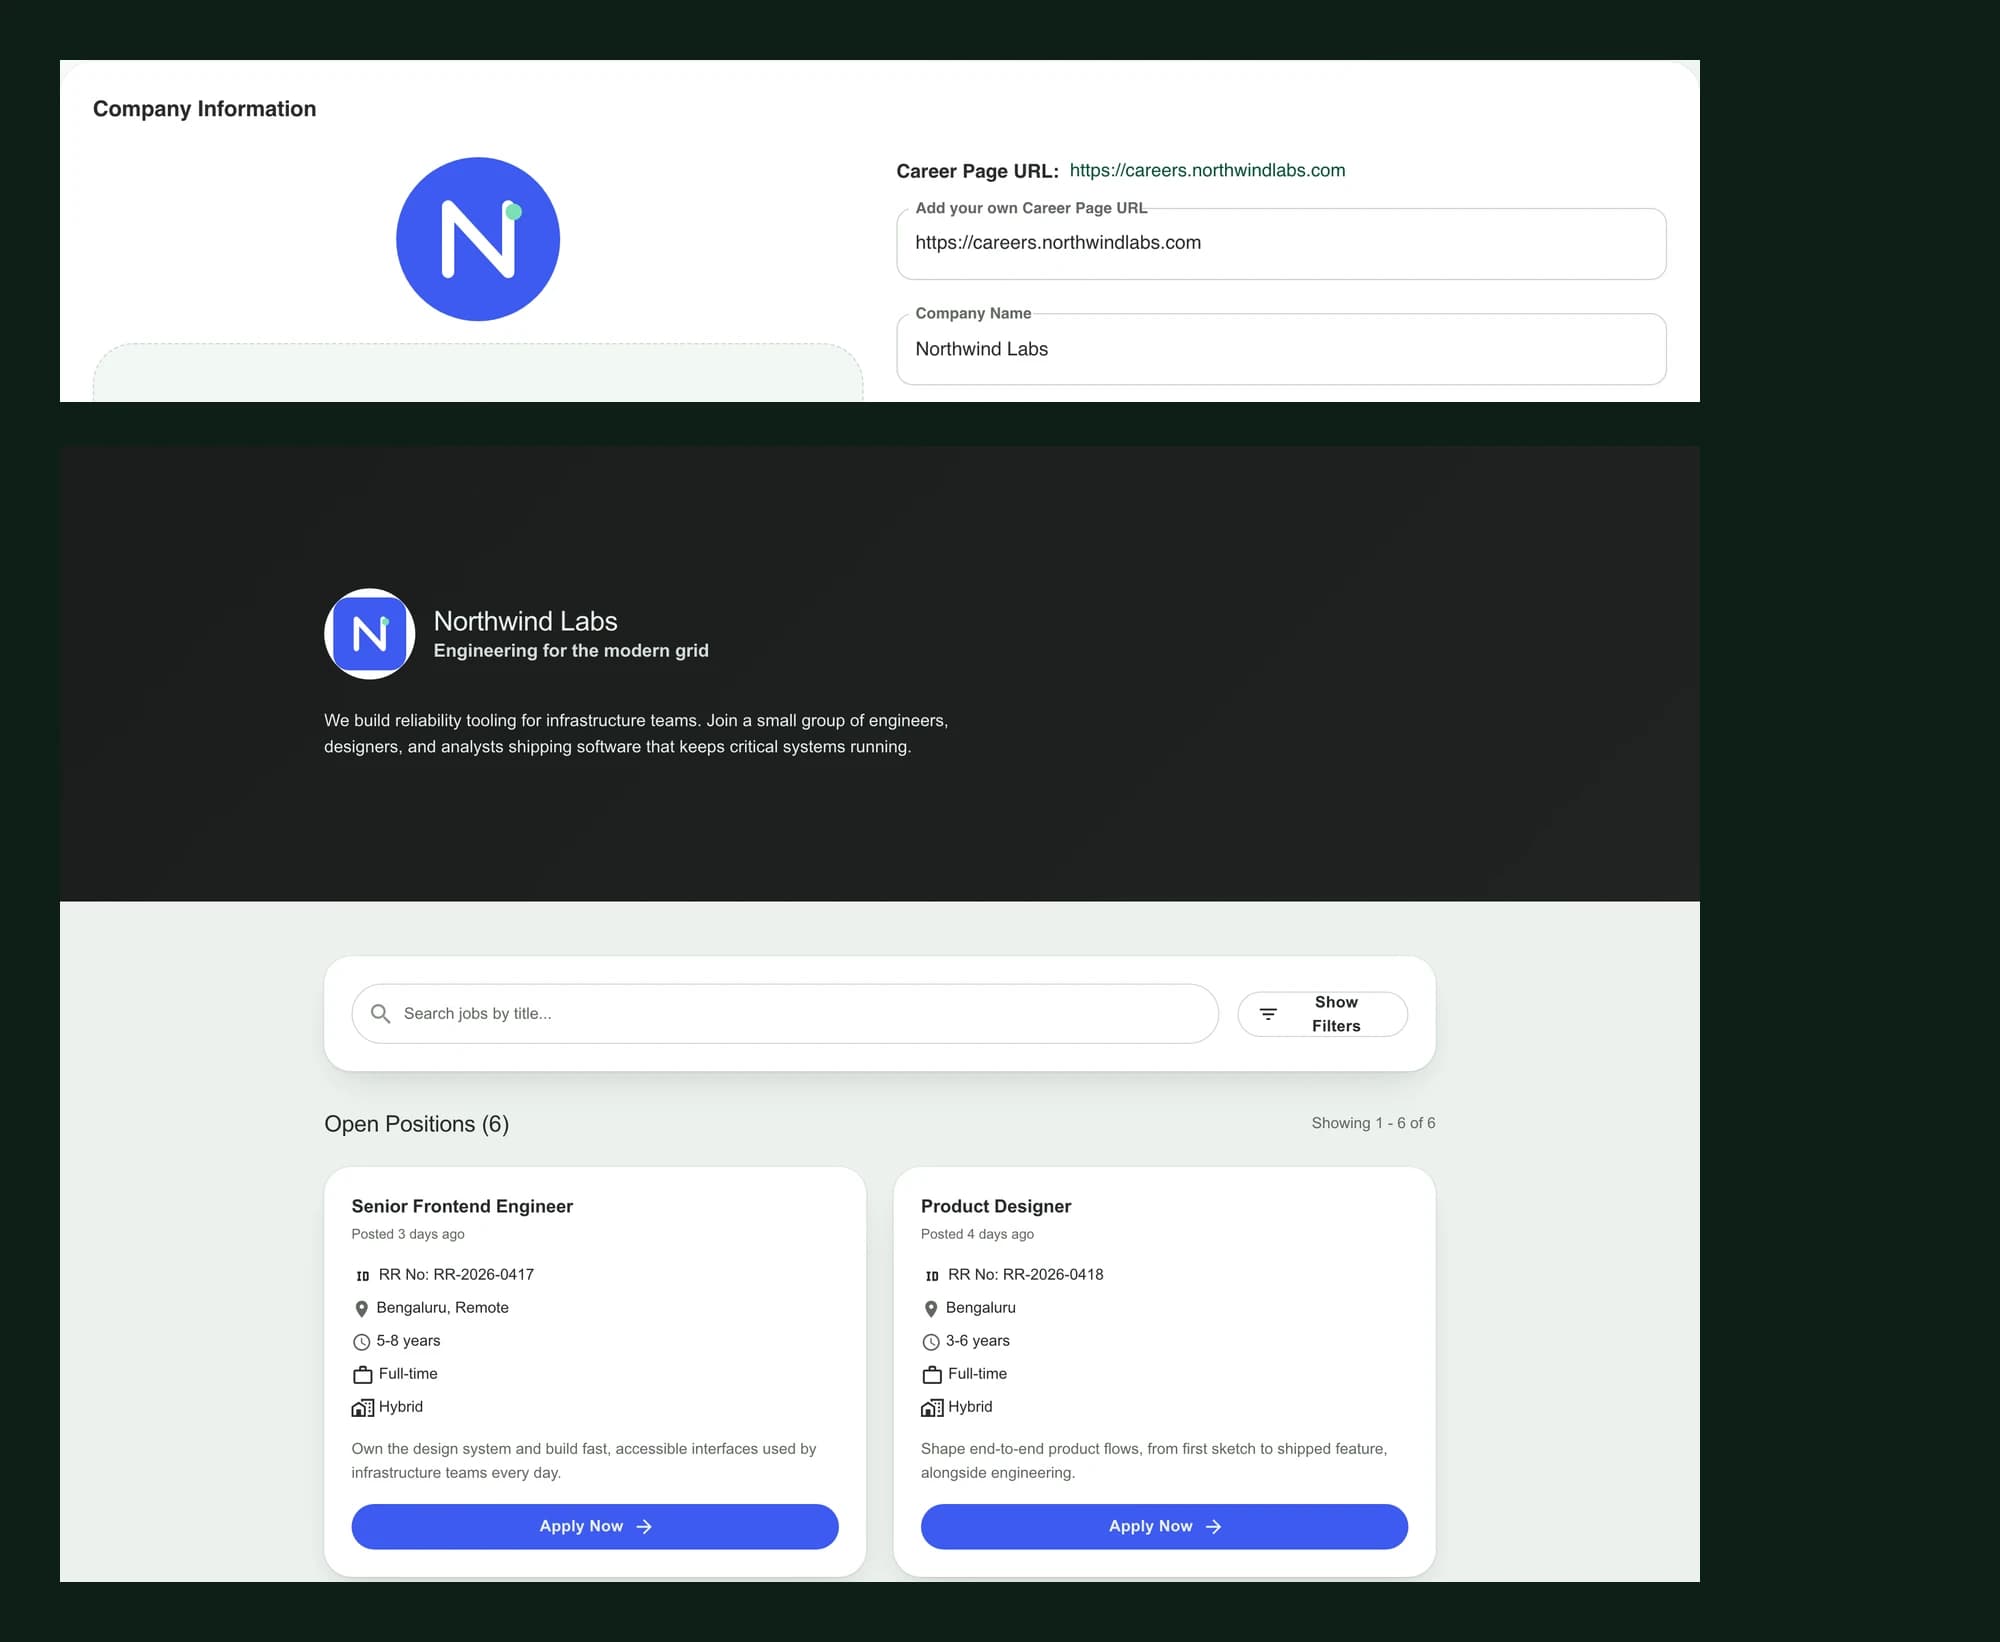The height and width of the screenshot is (1642, 2000).
Task: Click the Company Information heading
Action: point(204,109)
